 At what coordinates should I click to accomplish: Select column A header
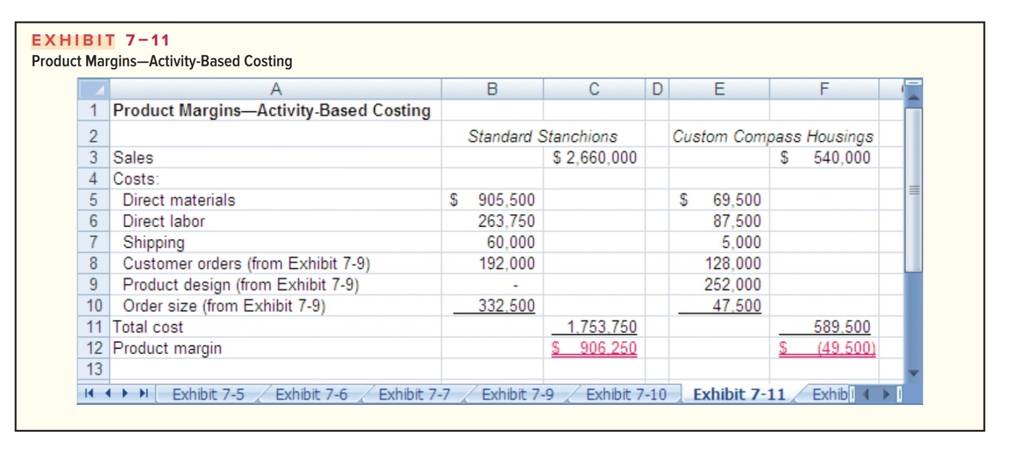[275, 89]
